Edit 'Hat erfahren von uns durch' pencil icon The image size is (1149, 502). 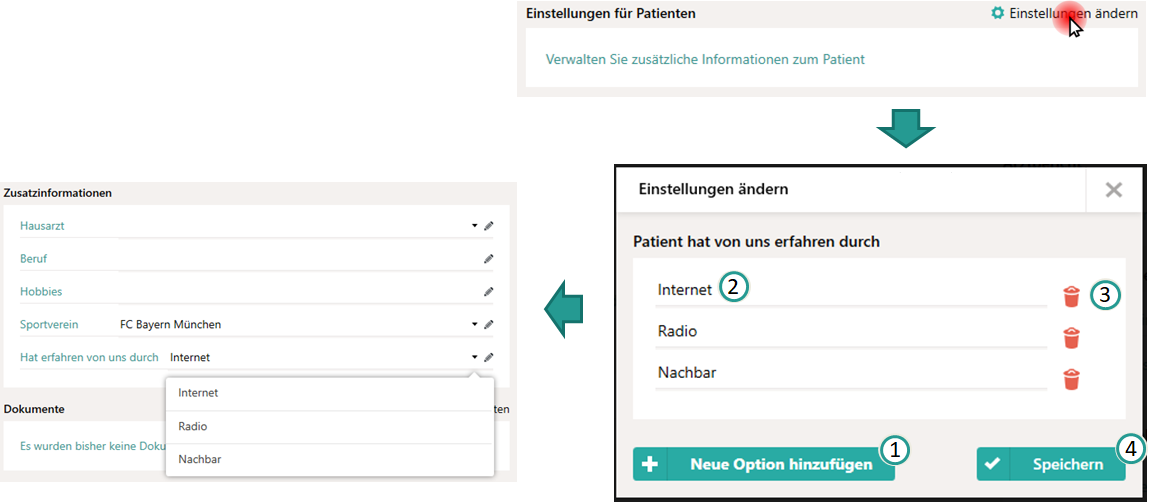click(x=489, y=357)
